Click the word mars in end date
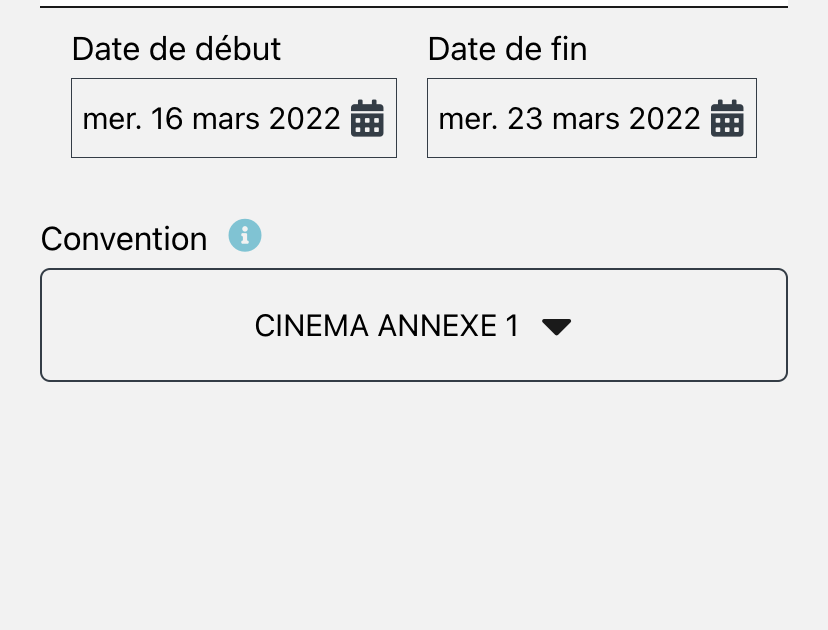Screen dimensions: 828x630 586,120
